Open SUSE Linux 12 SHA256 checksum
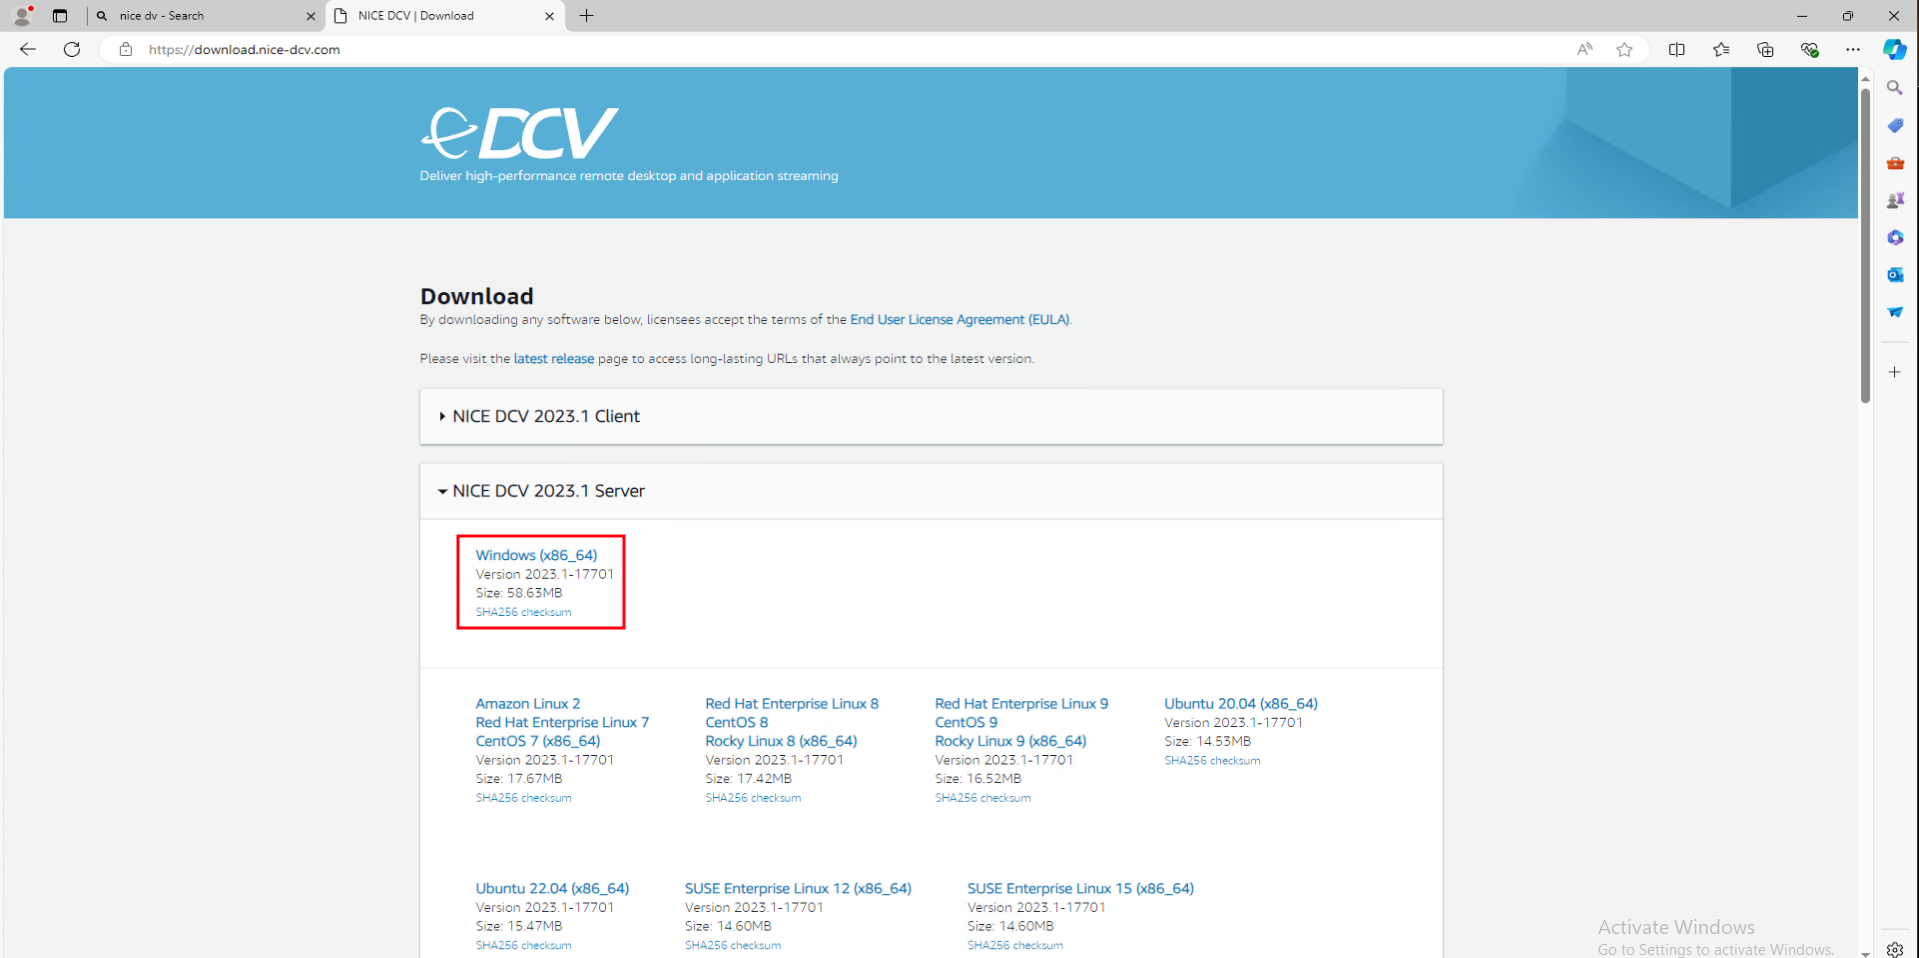This screenshot has width=1919, height=958. click(x=733, y=945)
